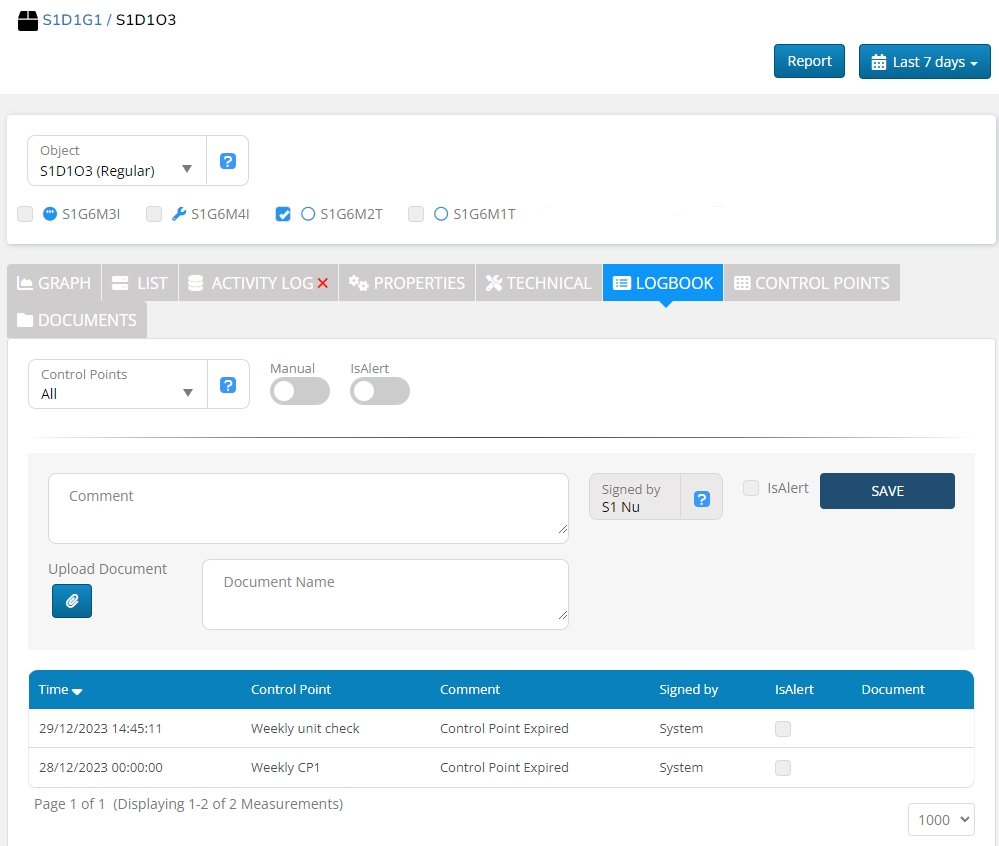Switch to the Graph tab
This screenshot has height=846, width=999.
click(x=55, y=283)
